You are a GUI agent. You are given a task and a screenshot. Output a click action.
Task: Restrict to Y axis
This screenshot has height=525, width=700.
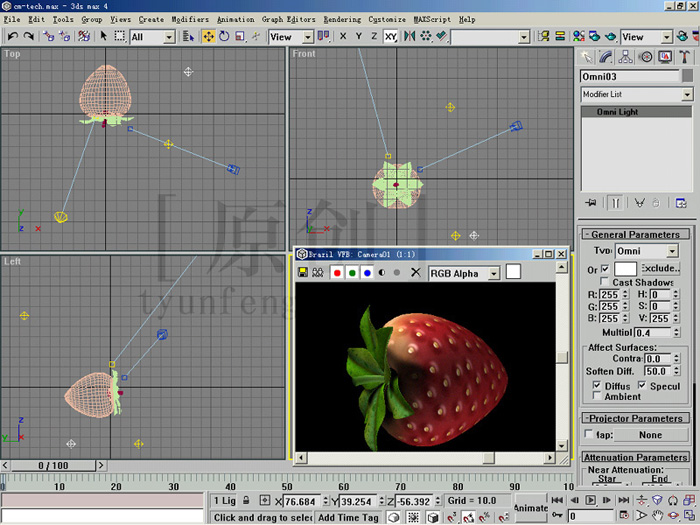click(x=358, y=36)
